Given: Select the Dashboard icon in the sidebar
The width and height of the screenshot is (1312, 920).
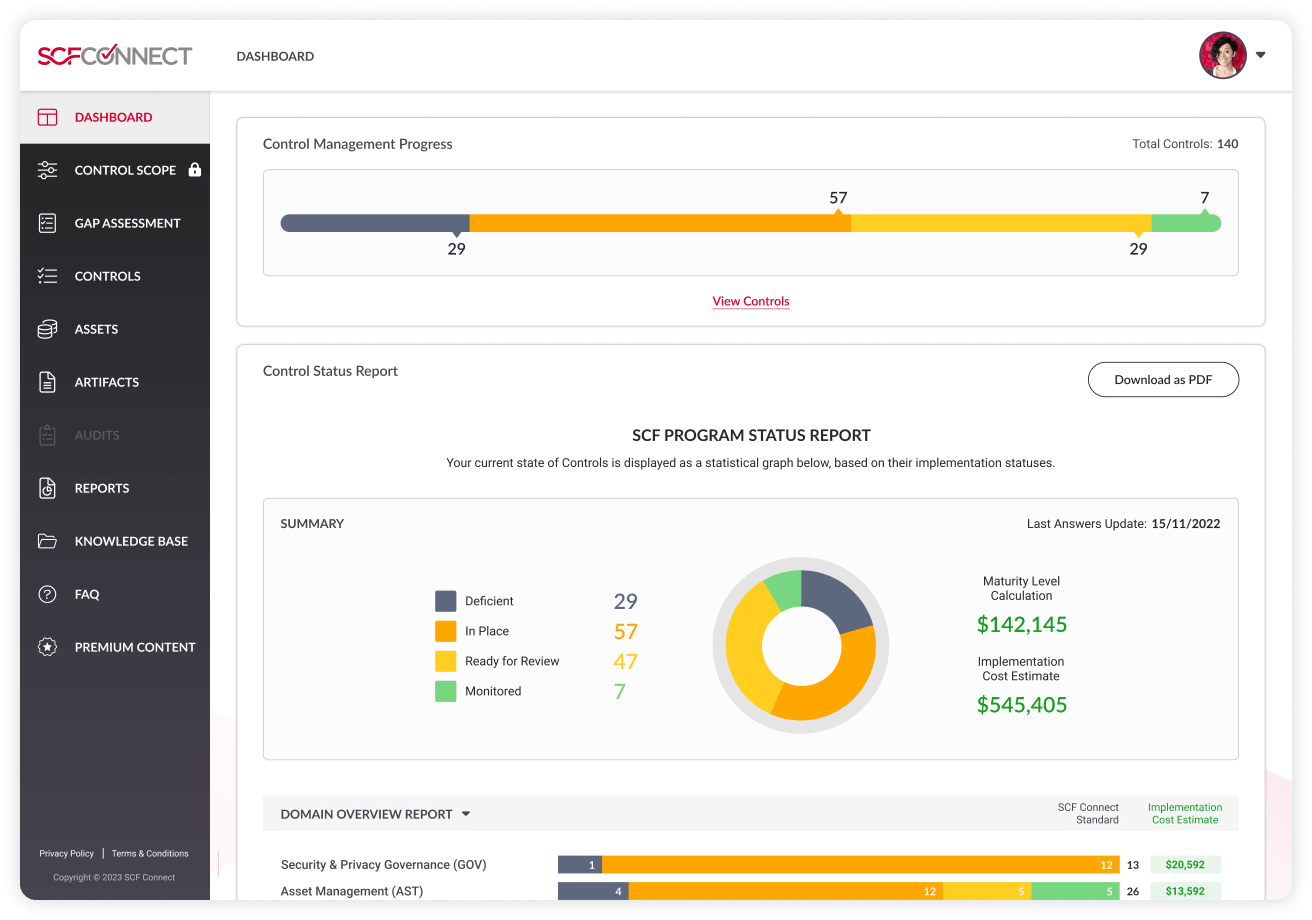Looking at the screenshot, I should coord(47,117).
